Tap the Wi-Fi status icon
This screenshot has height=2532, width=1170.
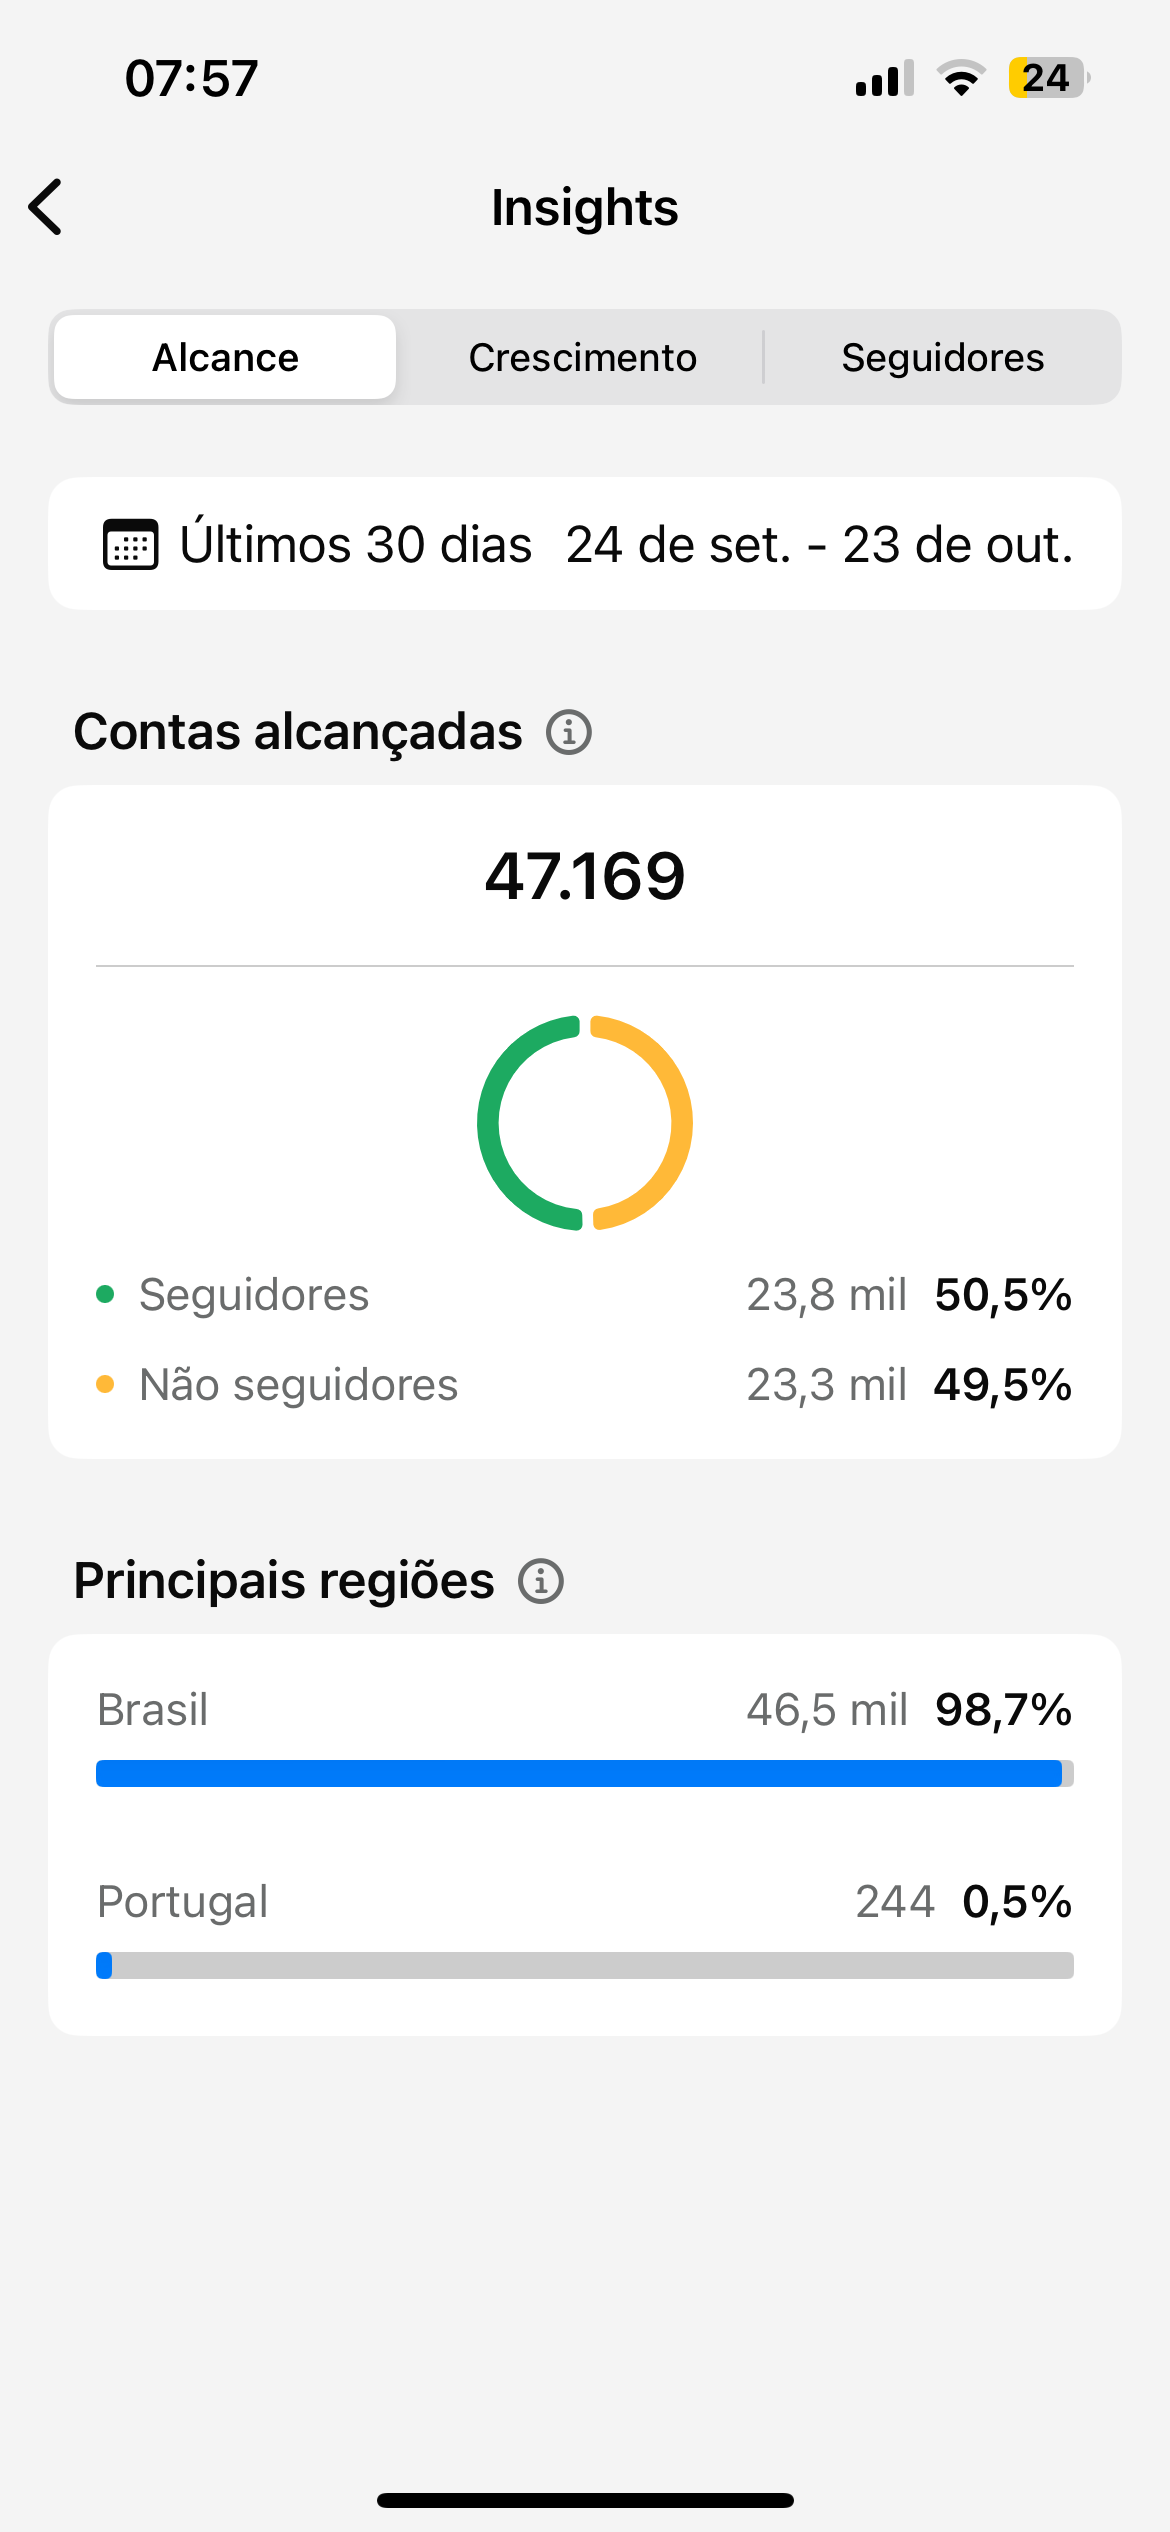(961, 78)
